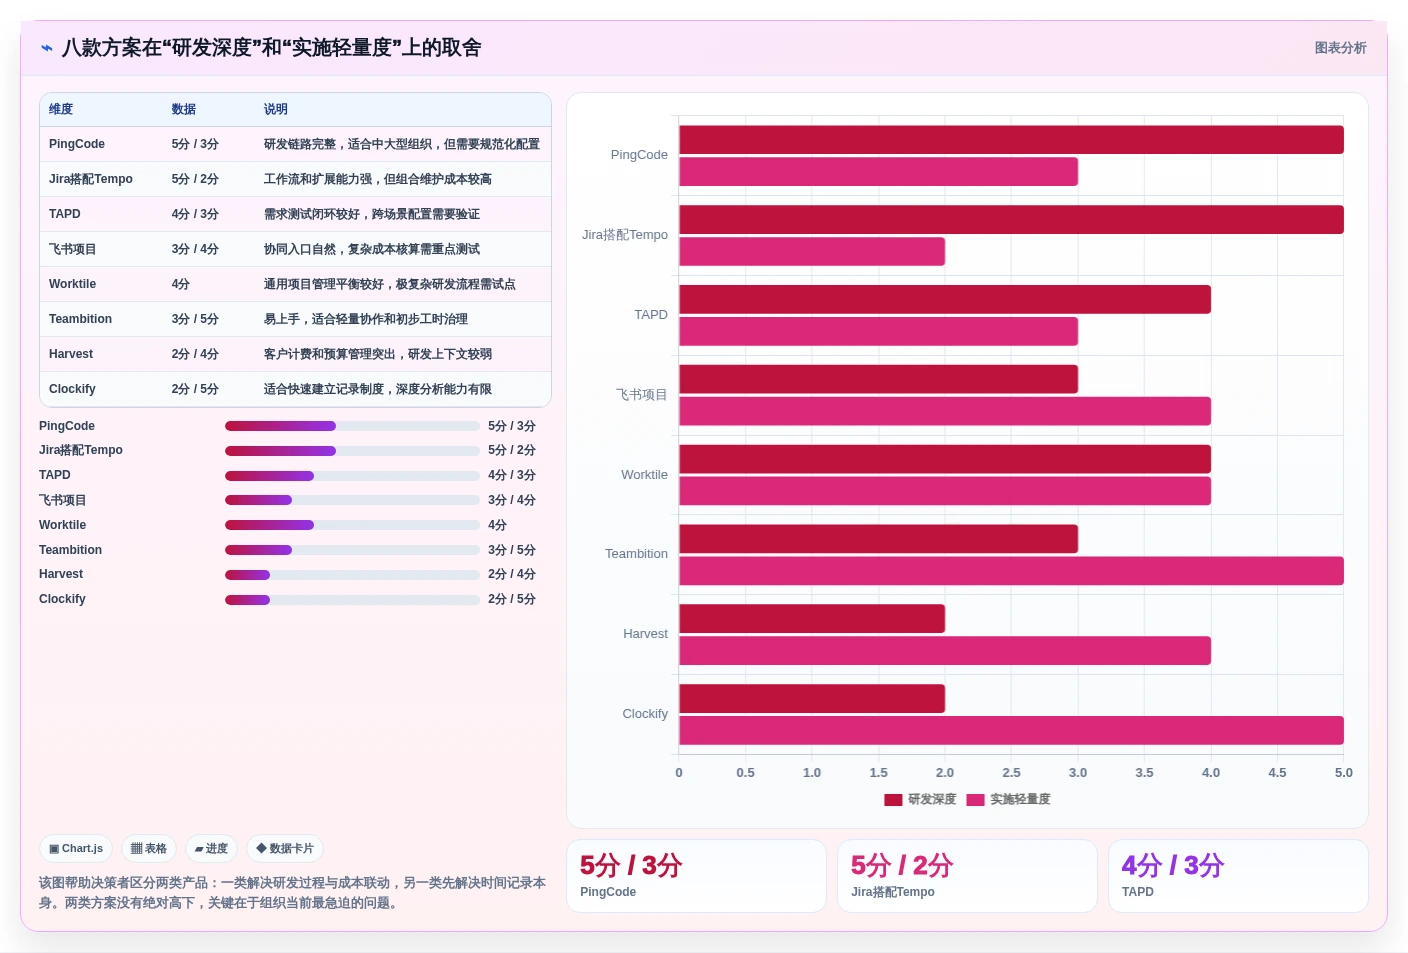1408x953 pixels.
Task: Click TAPD's 研发深度 chart bar
Action: (x=945, y=300)
